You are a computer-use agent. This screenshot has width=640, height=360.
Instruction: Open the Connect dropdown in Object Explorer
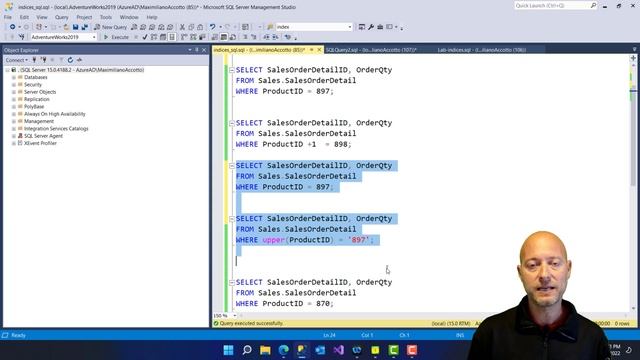(17, 60)
